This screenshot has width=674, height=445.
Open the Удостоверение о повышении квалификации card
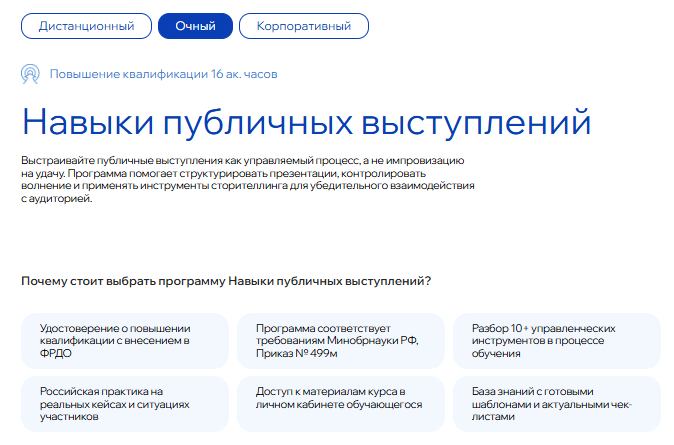(125, 340)
